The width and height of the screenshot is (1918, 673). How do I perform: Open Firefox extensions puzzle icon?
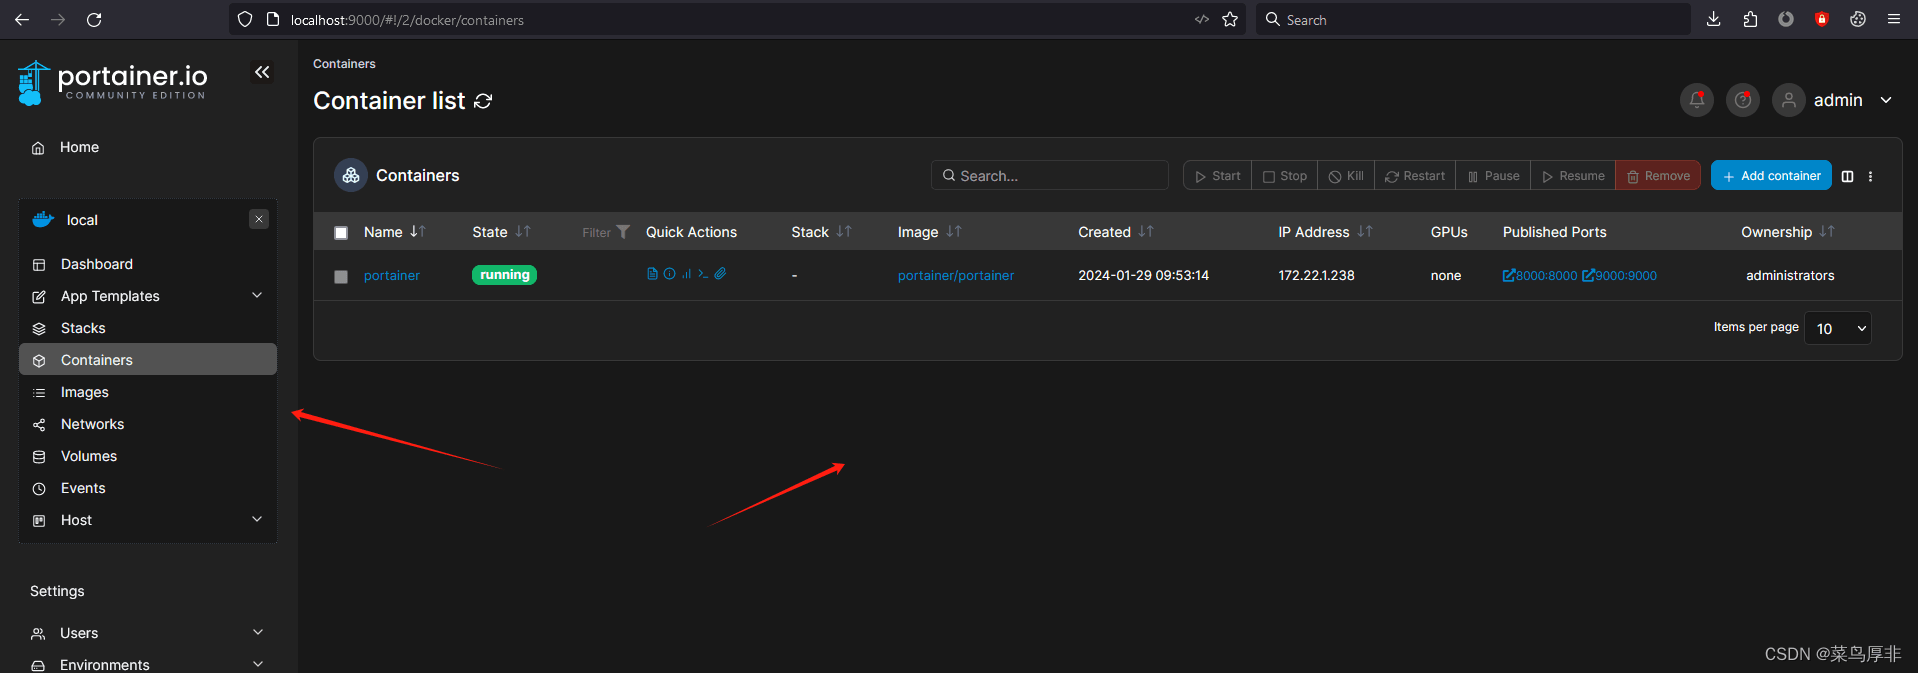click(1750, 19)
